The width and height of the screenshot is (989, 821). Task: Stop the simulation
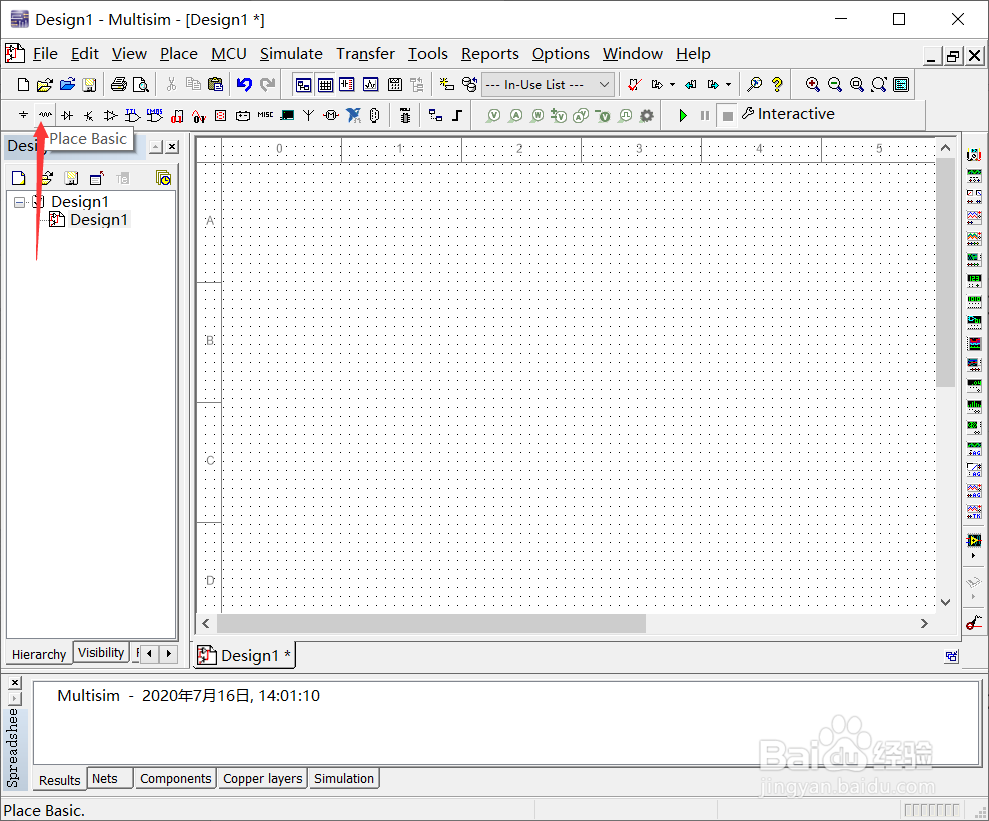pos(727,115)
